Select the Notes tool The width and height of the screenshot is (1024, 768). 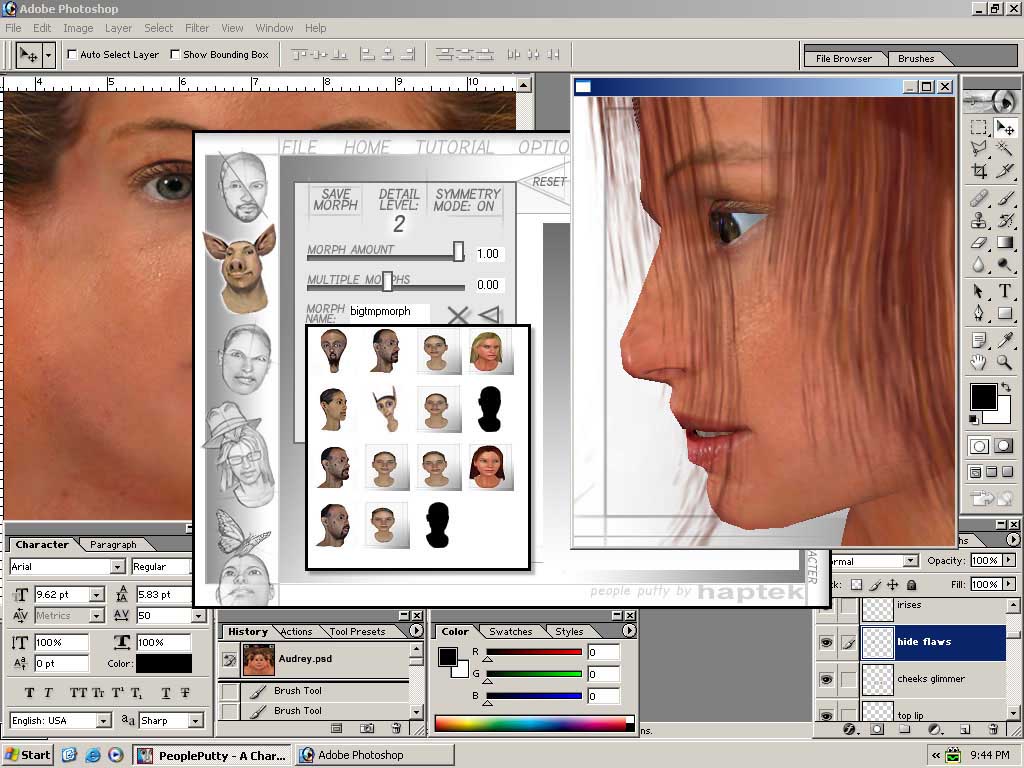(x=978, y=340)
